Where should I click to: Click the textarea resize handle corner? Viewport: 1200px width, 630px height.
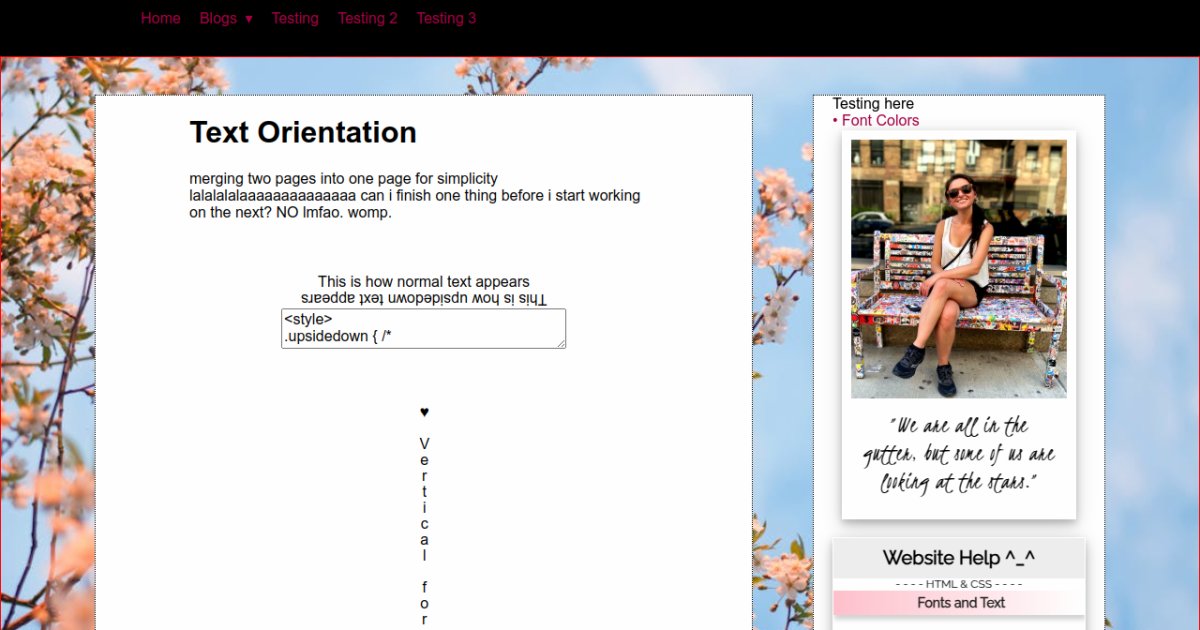(561, 343)
